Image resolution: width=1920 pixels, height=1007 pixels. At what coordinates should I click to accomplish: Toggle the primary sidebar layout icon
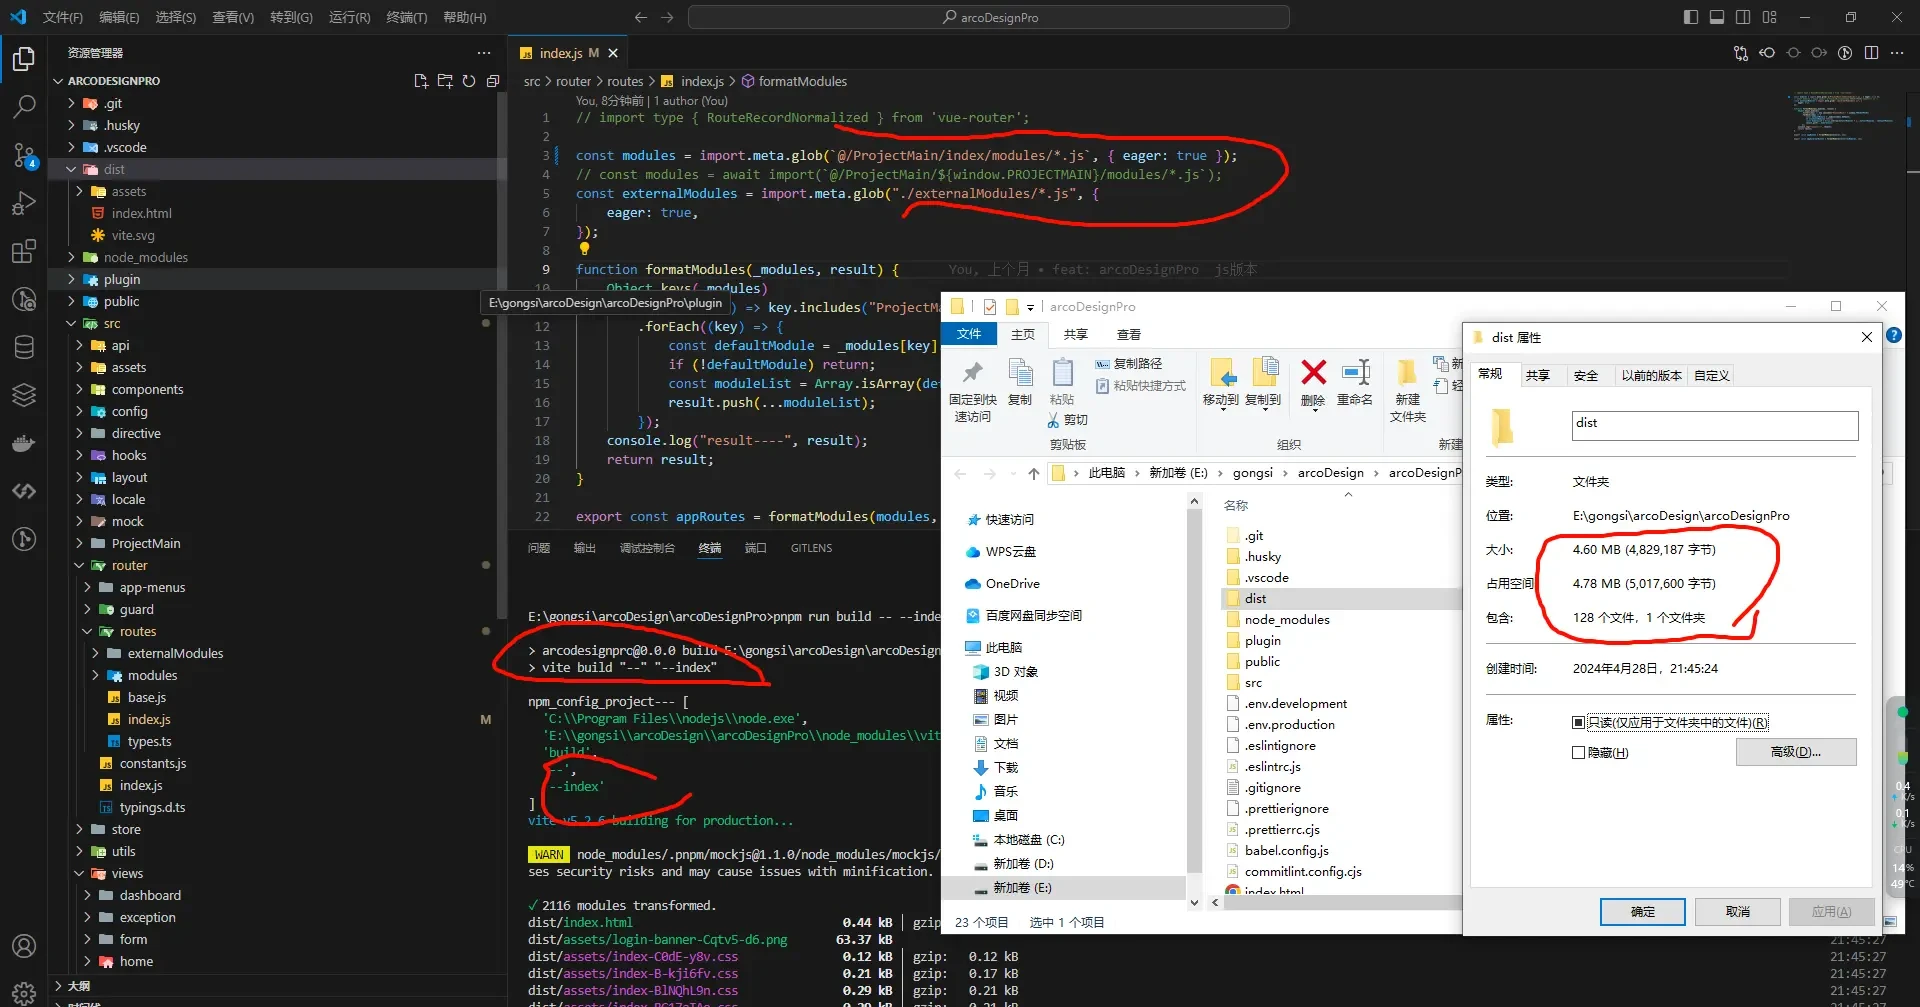coord(1691,17)
